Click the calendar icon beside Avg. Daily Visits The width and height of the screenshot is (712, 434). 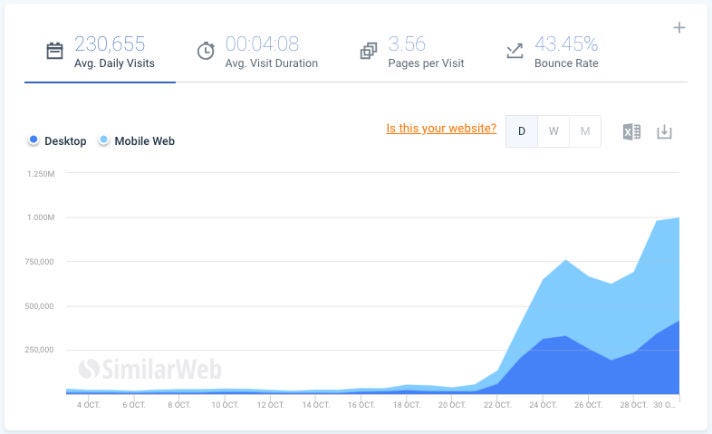(x=55, y=51)
